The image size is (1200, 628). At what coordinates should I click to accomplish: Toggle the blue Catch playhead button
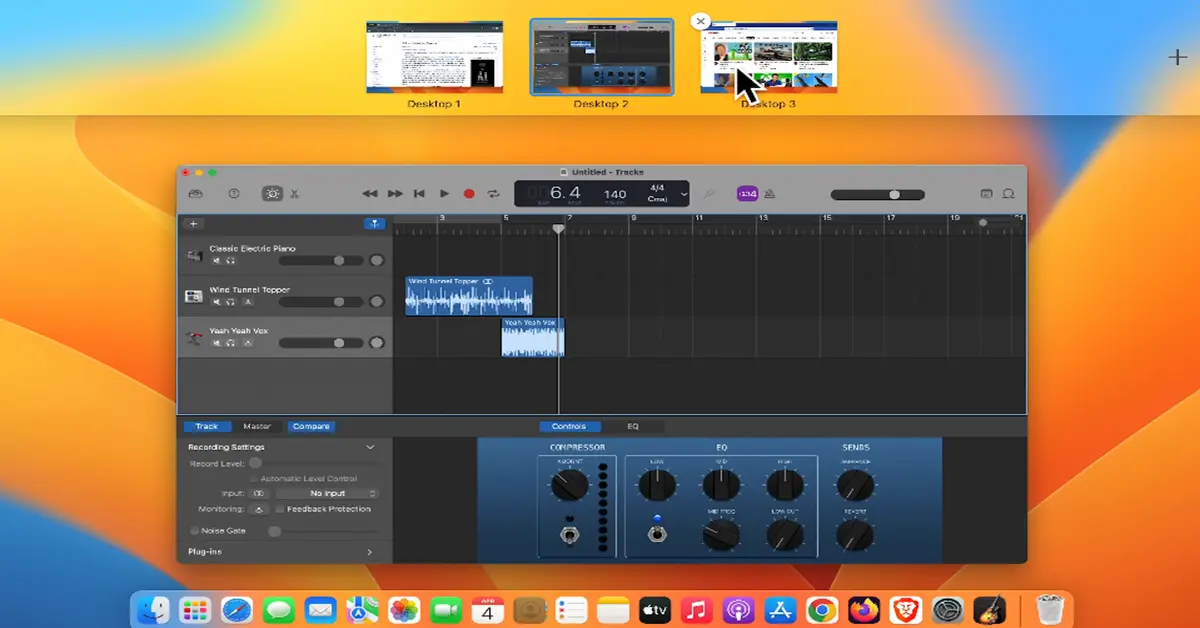coord(375,224)
